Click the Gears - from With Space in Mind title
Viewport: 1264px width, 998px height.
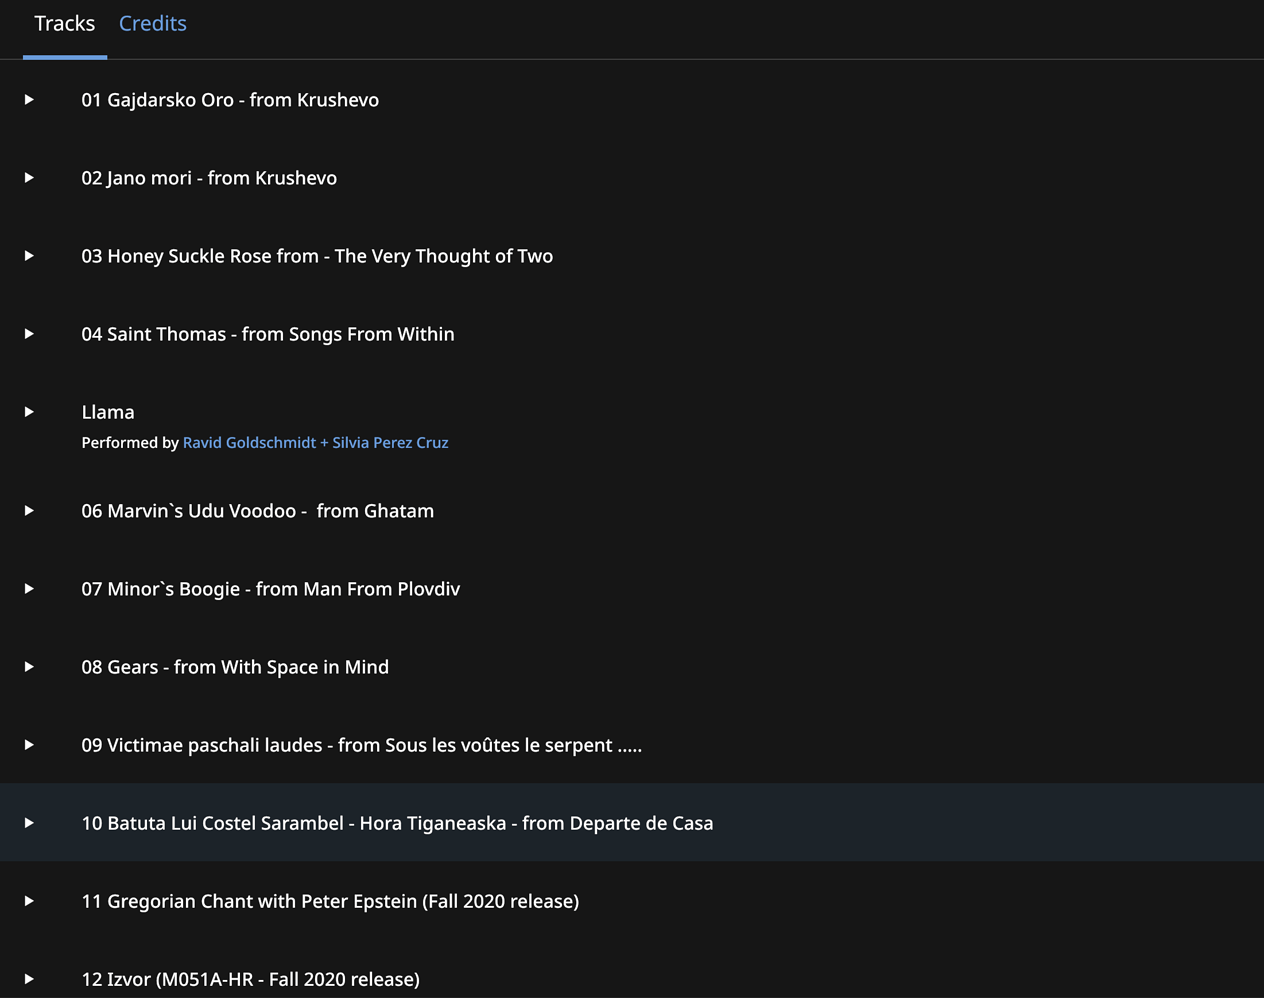[x=235, y=667]
